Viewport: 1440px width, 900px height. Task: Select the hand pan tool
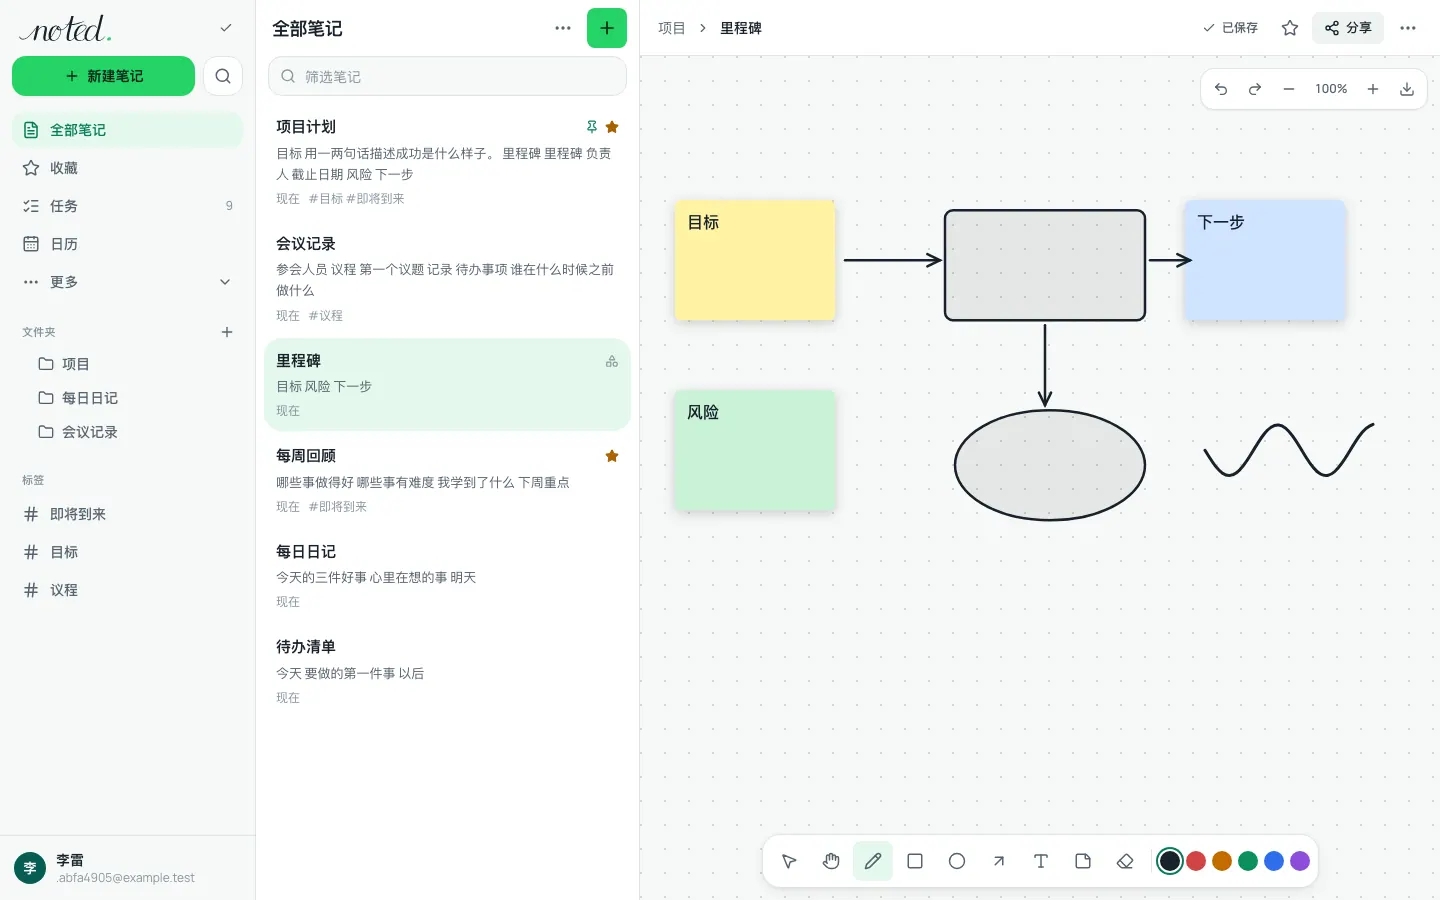tap(831, 861)
